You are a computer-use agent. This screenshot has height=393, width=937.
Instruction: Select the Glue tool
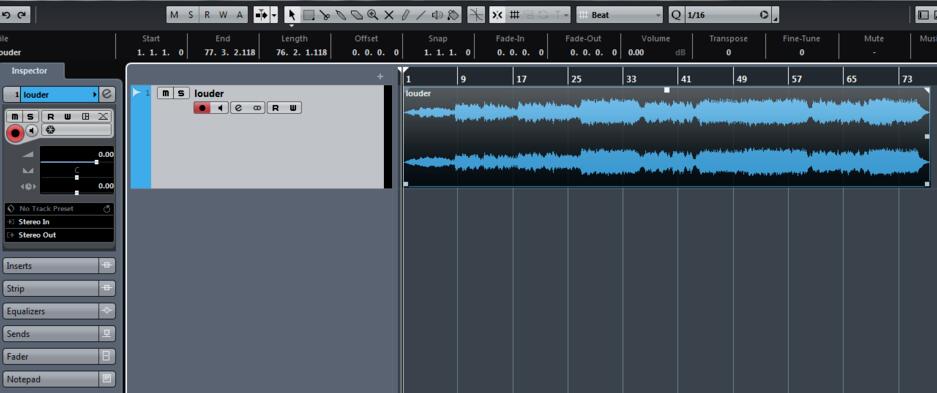tap(341, 15)
